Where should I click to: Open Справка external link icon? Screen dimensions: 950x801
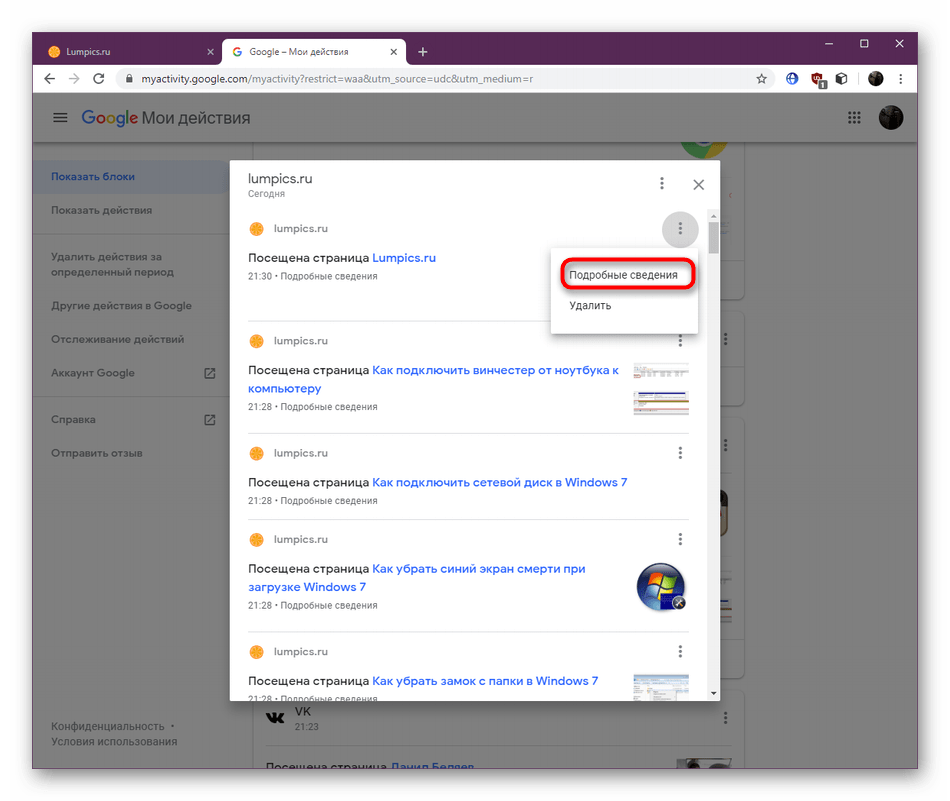coord(210,420)
